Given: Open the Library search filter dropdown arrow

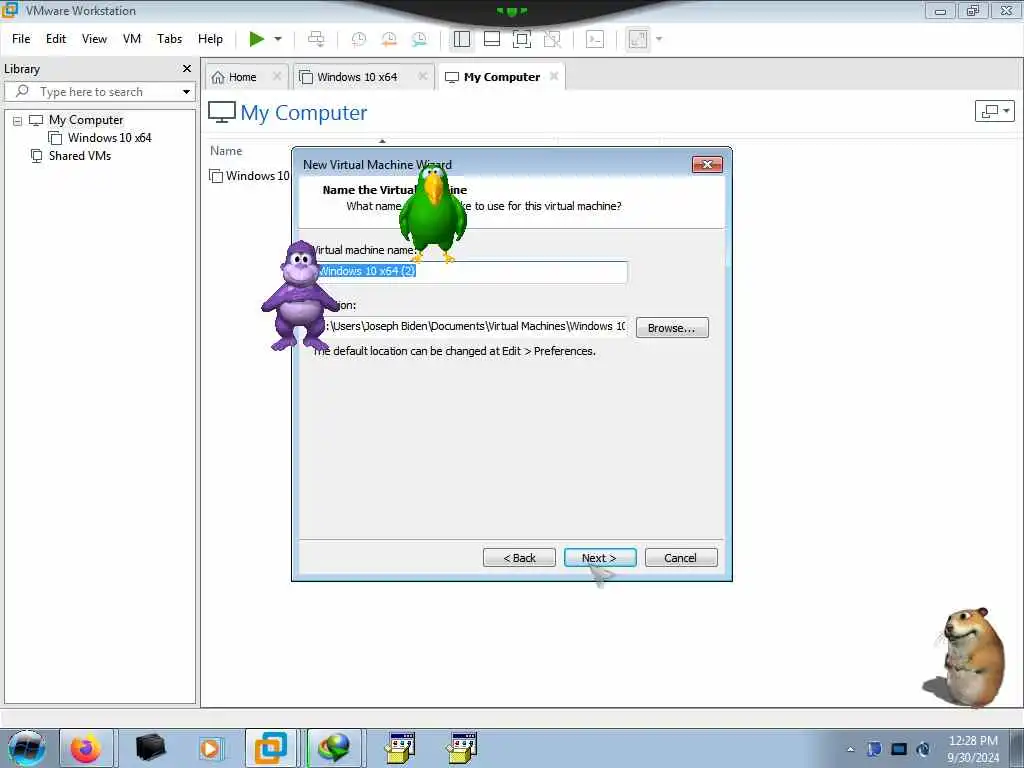Looking at the screenshot, I should [186, 91].
